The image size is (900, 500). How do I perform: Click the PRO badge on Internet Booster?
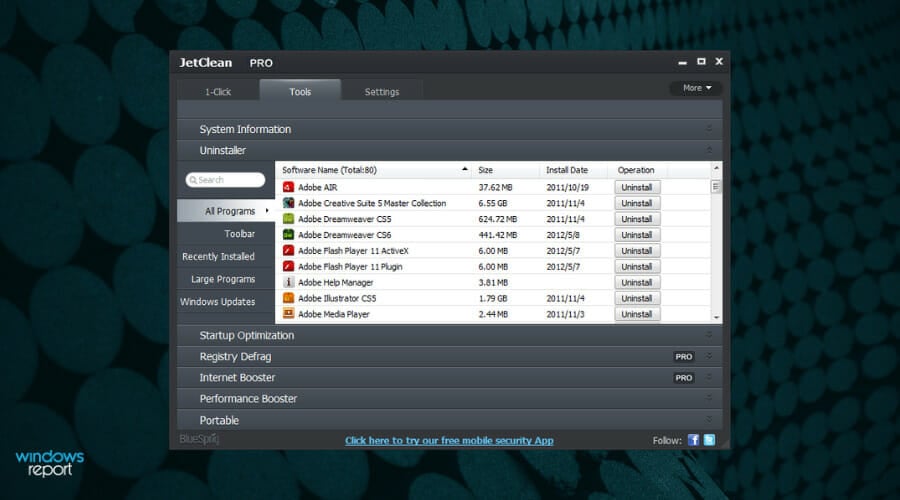click(684, 378)
